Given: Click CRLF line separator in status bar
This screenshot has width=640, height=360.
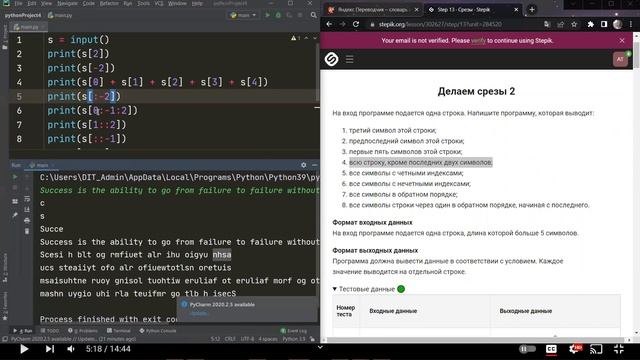Looking at the screenshot, I should click(x=230, y=339).
